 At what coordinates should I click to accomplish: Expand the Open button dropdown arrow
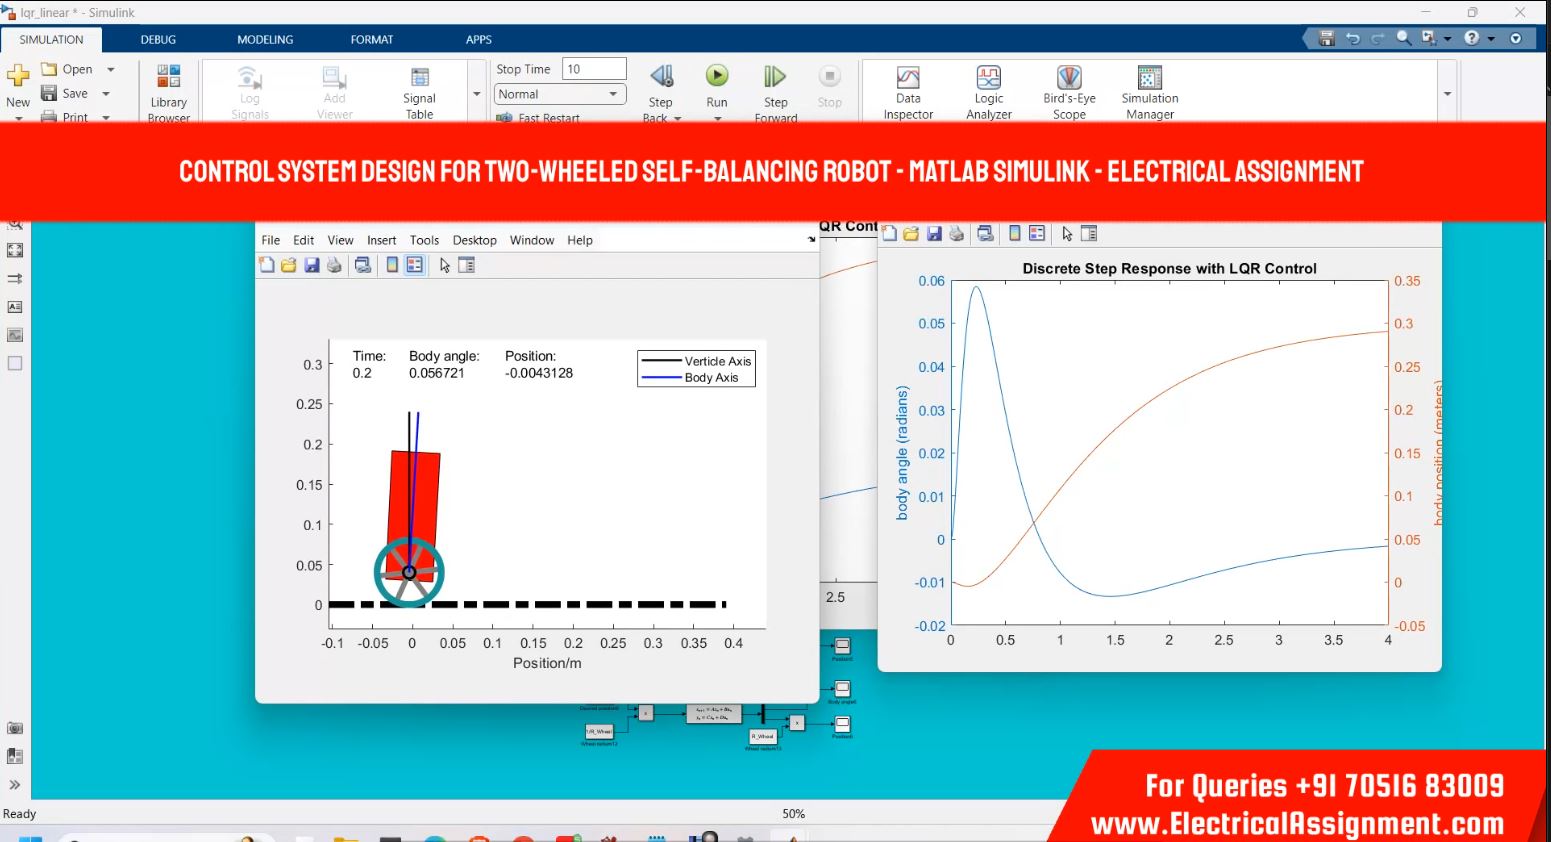click(111, 70)
